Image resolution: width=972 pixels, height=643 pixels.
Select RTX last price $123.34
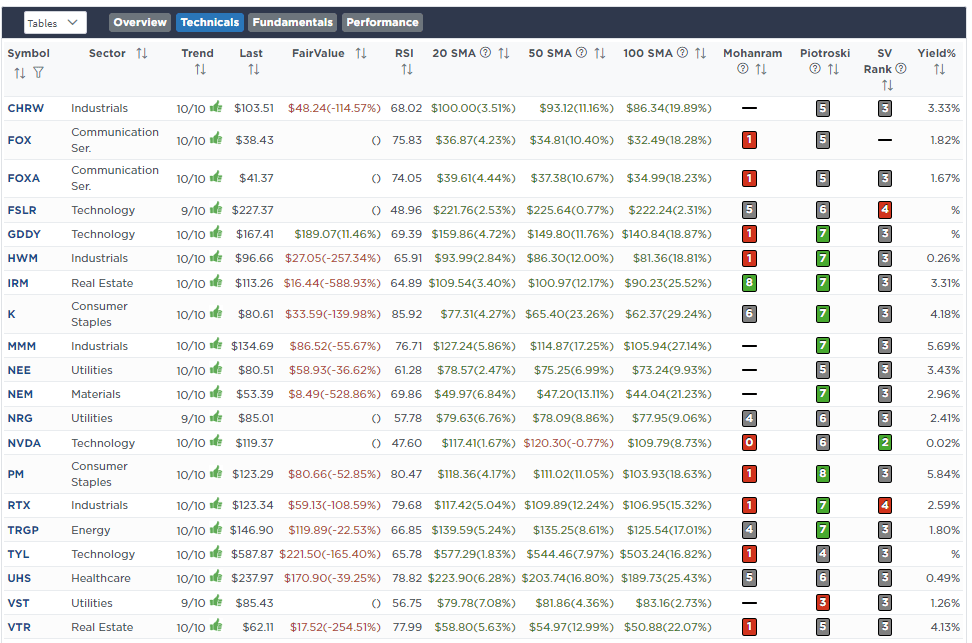click(252, 505)
